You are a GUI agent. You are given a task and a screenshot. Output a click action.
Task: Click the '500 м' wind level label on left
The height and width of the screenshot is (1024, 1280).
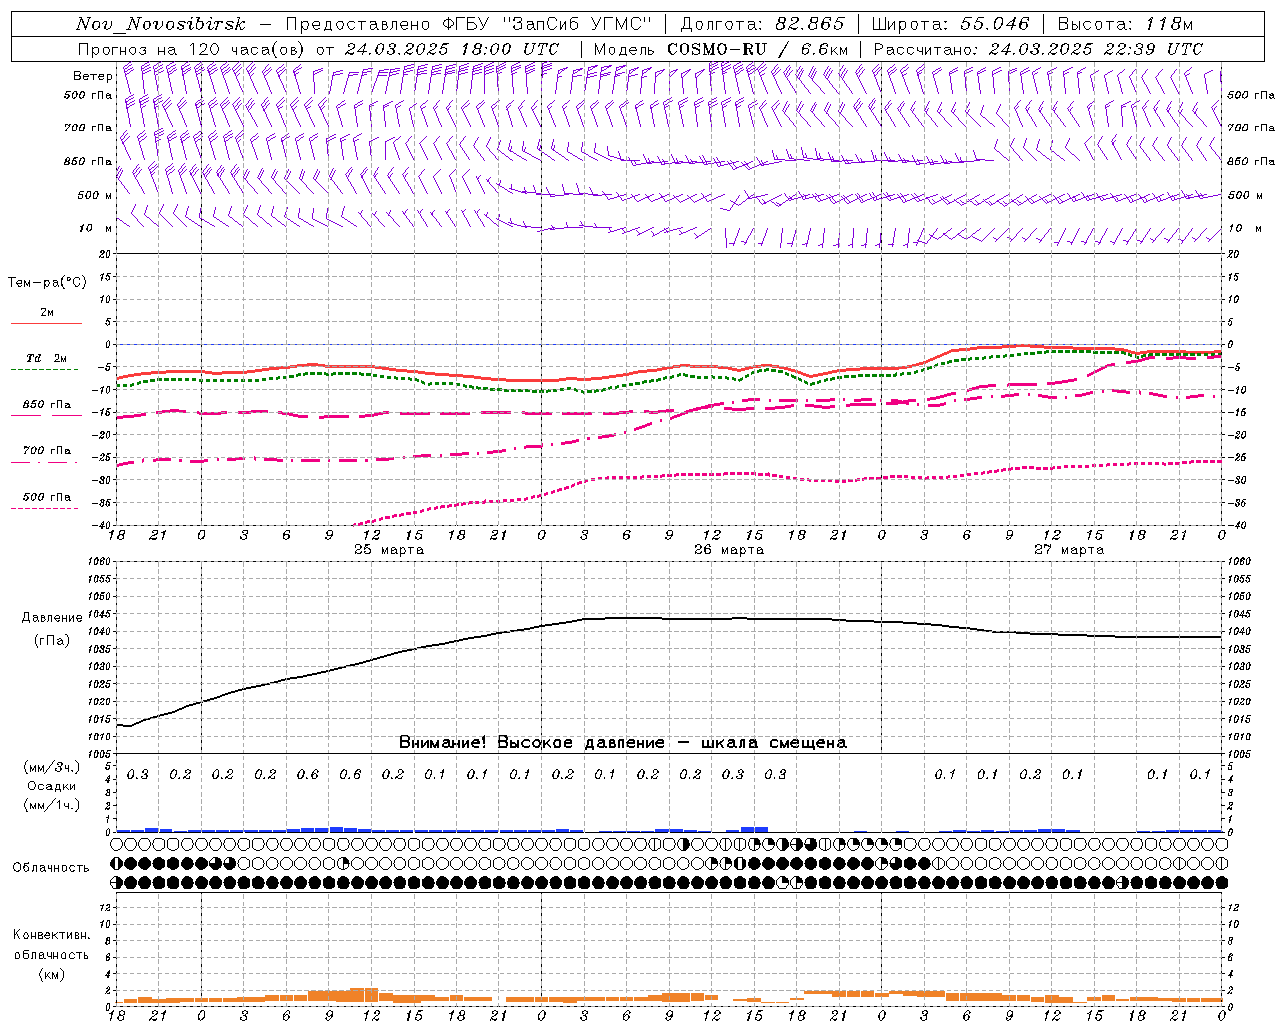(96, 195)
